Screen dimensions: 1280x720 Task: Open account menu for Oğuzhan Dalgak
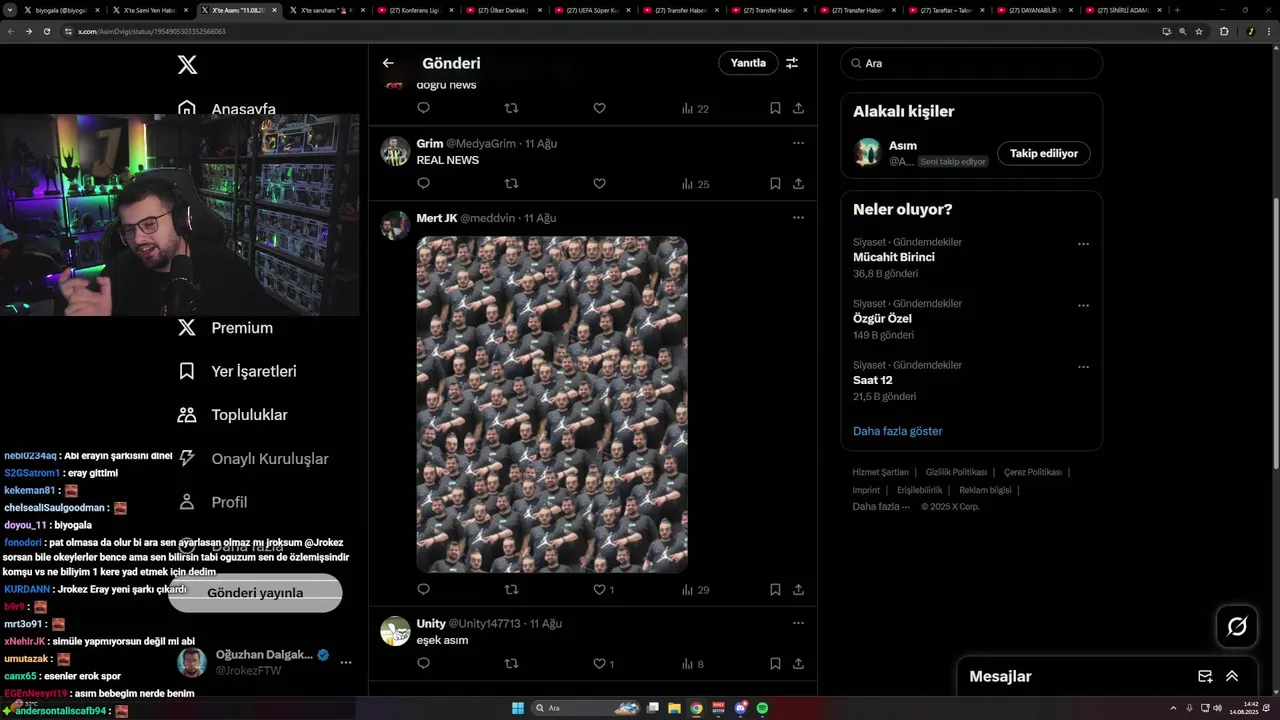click(346, 662)
